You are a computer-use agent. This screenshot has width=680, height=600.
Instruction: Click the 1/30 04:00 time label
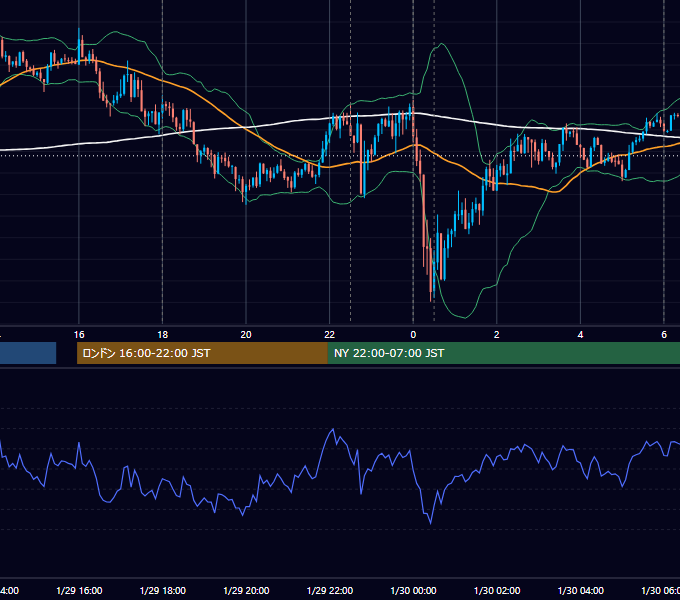(581, 590)
